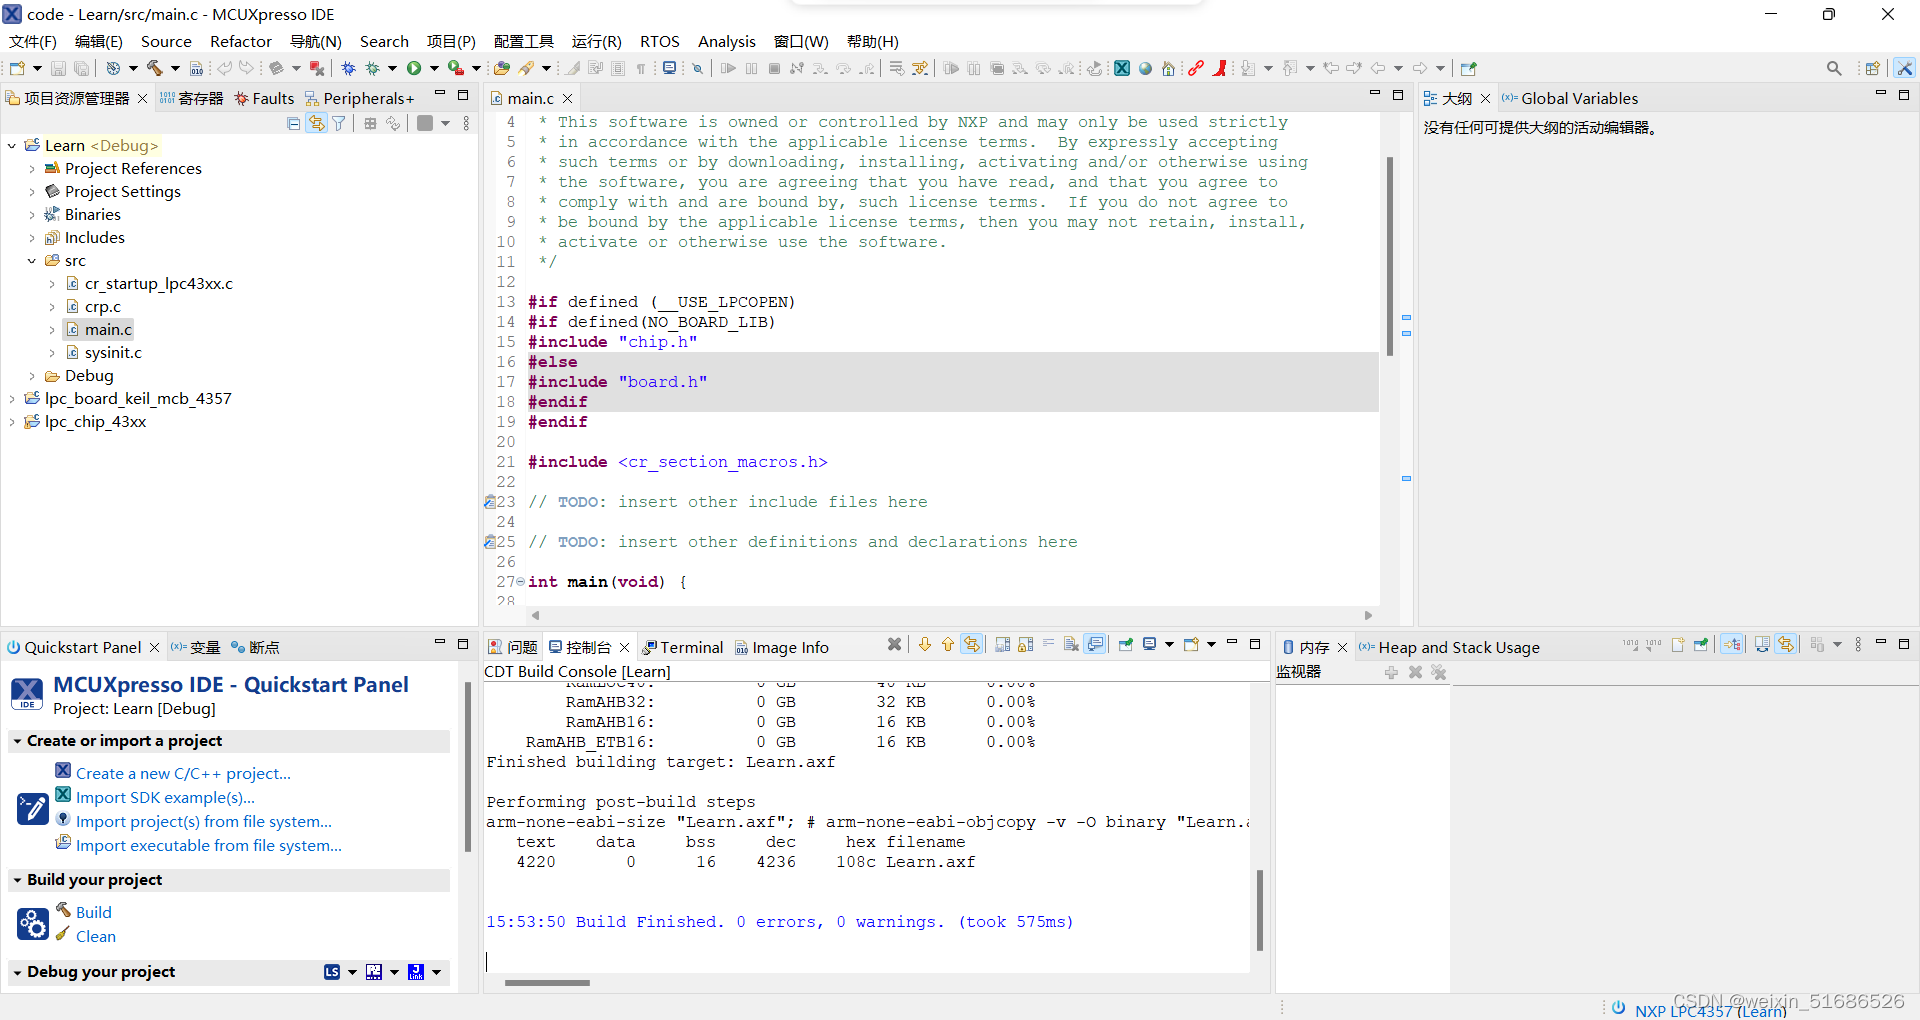The width and height of the screenshot is (1920, 1020).
Task: Click Create a new C/C++ project link
Action: [x=183, y=773]
